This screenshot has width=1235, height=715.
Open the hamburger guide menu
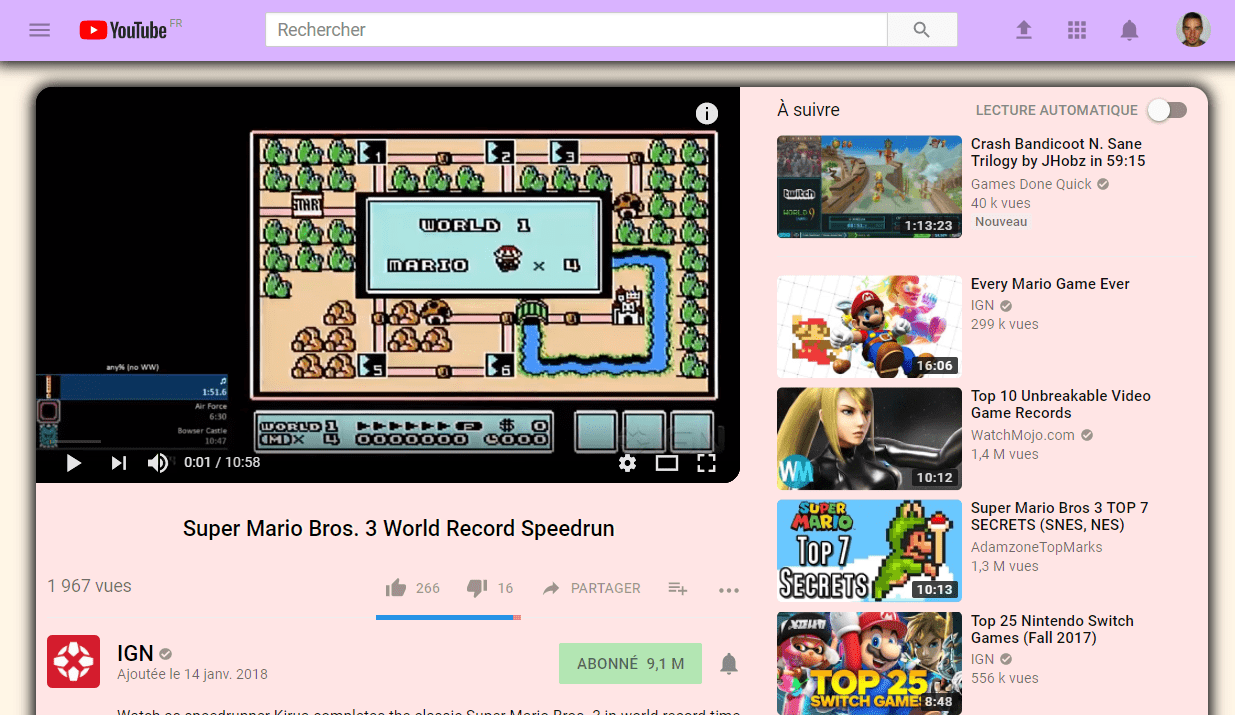39,30
